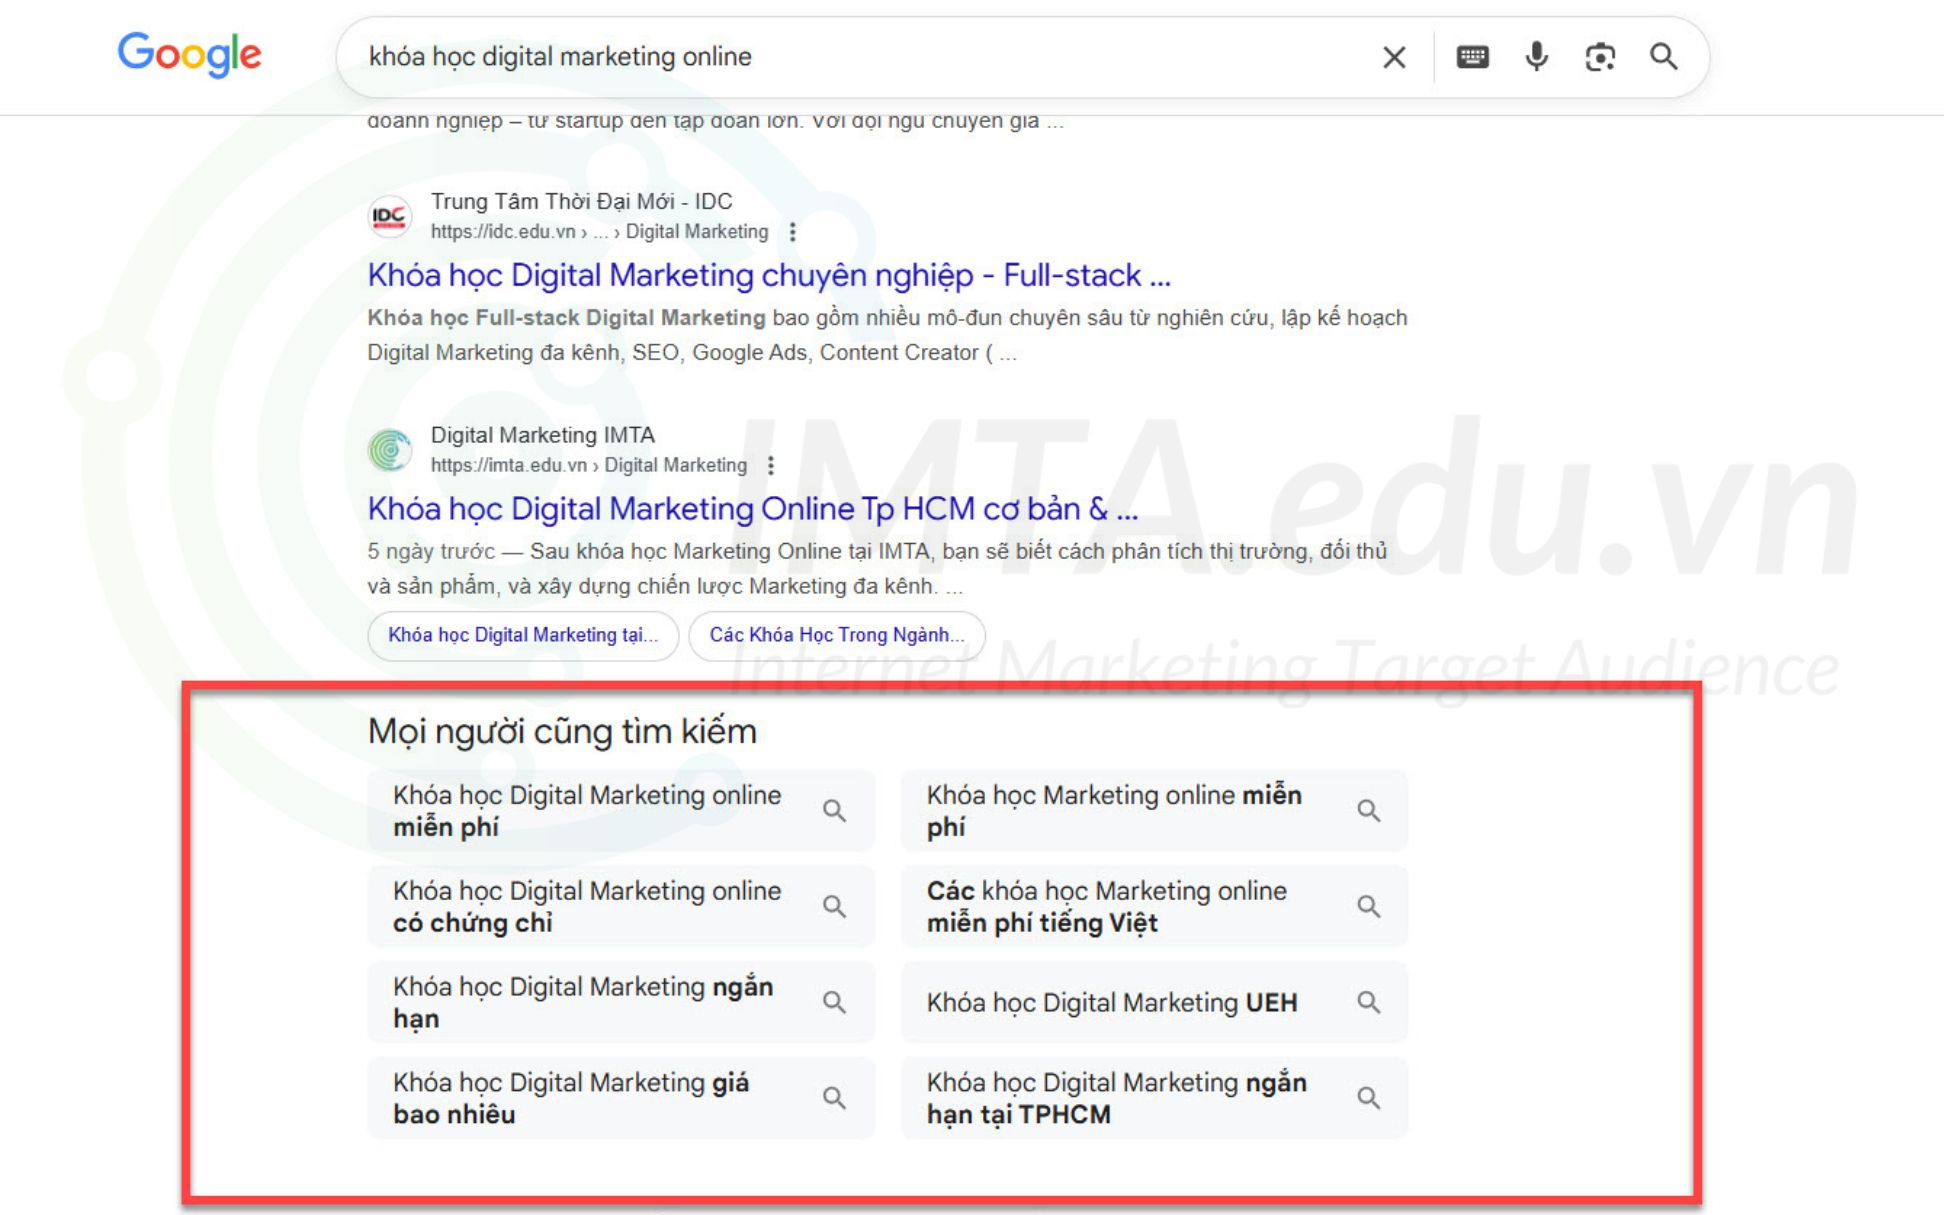Select suggestion 'Khóa học Digital Marketing online miễn phí'

pos(621,811)
